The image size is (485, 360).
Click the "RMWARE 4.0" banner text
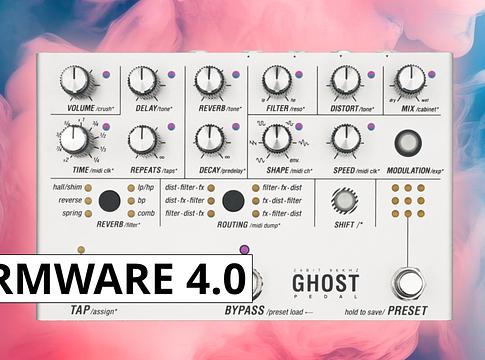click(x=123, y=278)
